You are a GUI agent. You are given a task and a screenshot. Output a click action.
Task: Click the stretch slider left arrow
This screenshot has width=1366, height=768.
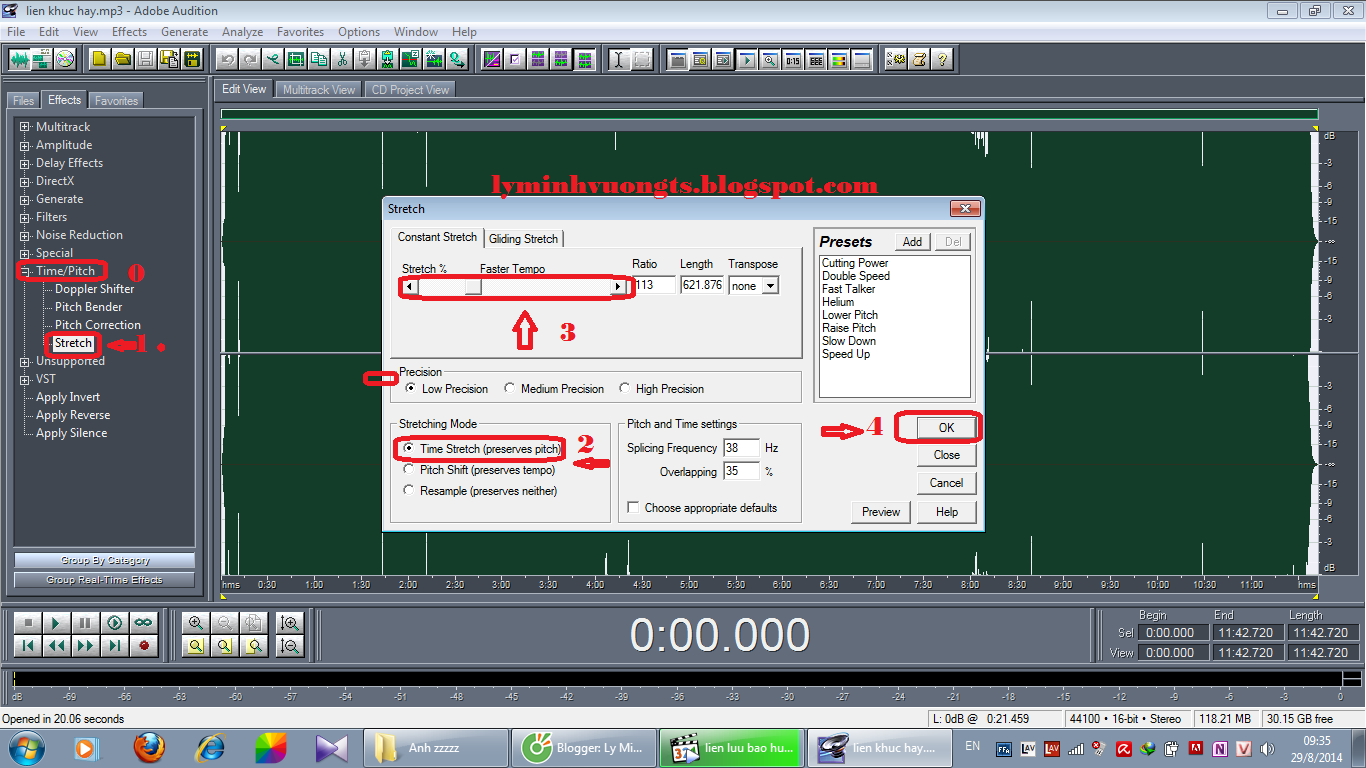pyautogui.click(x=409, y=287)
